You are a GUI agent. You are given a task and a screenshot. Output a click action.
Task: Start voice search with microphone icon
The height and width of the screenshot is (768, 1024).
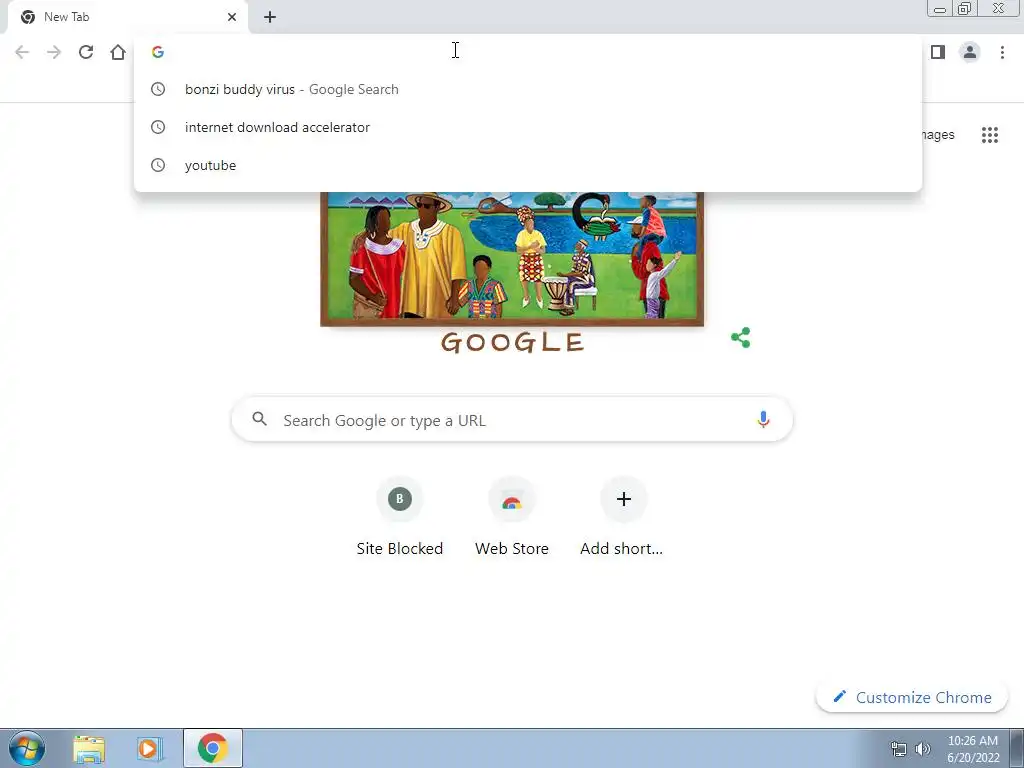coord(763,419)
